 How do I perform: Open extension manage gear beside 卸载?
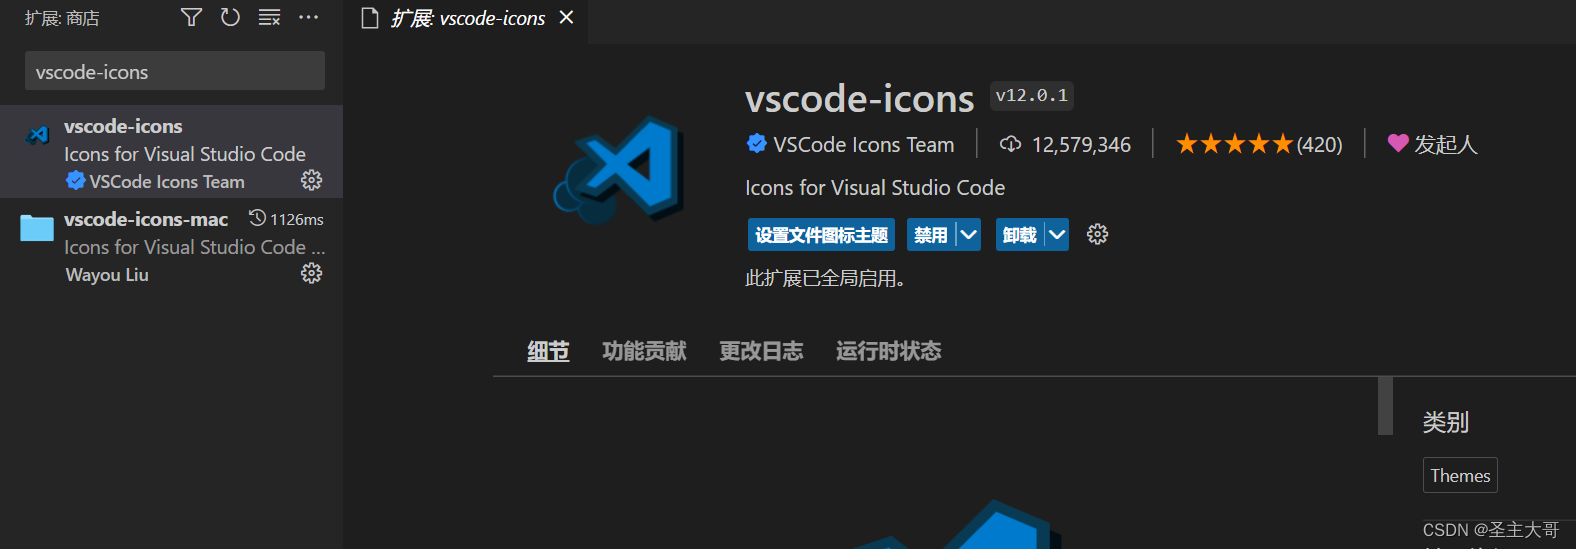[1097, 234]
